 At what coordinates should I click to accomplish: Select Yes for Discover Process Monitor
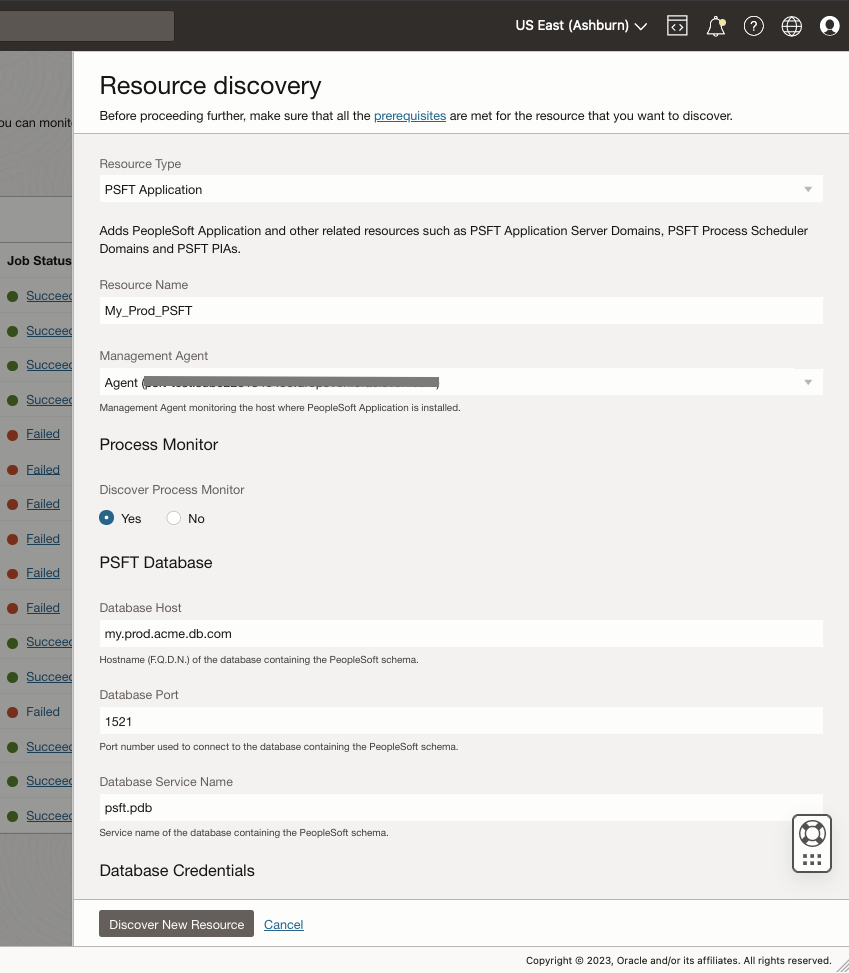point(107,518)
